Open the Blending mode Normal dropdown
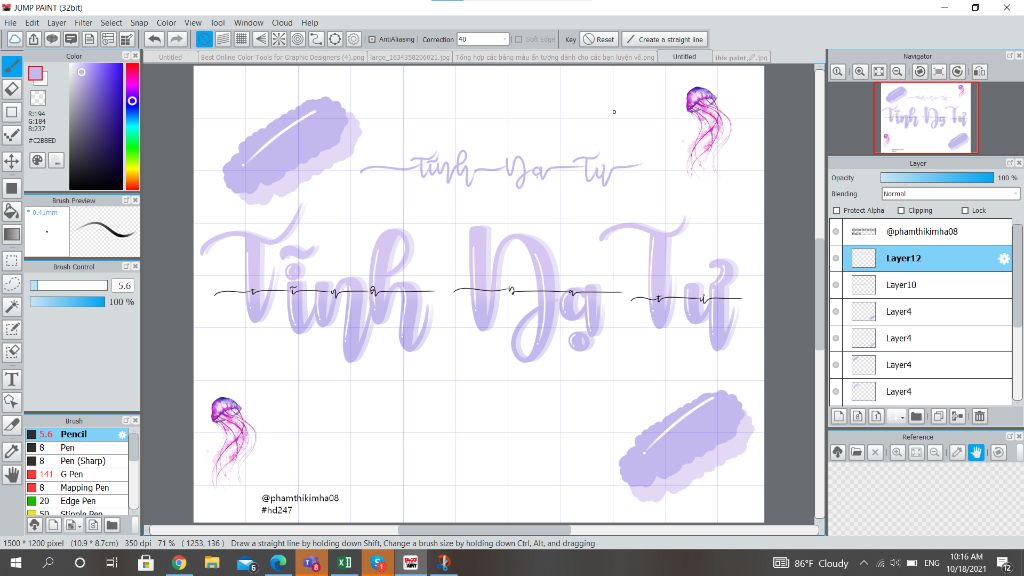The width and height of the screenshot is (1024, 576). pos(950,193)
